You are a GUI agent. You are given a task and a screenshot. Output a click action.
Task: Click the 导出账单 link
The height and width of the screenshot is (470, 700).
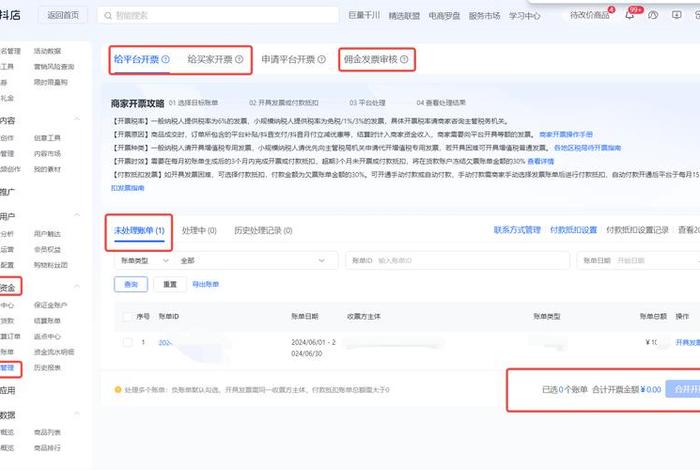coord(205,284)
